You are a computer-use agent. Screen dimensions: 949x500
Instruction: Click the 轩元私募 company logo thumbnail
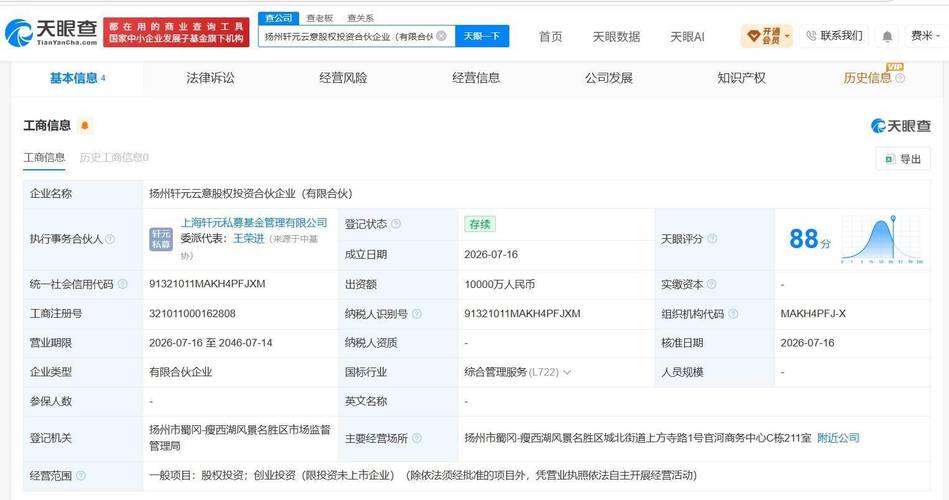(x=161, y=239)
